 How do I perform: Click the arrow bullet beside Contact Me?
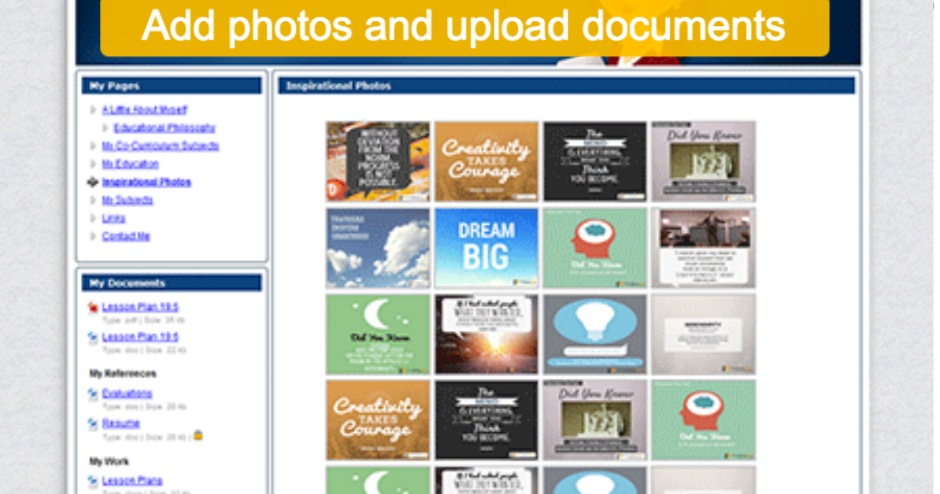[x=93, y=236]
